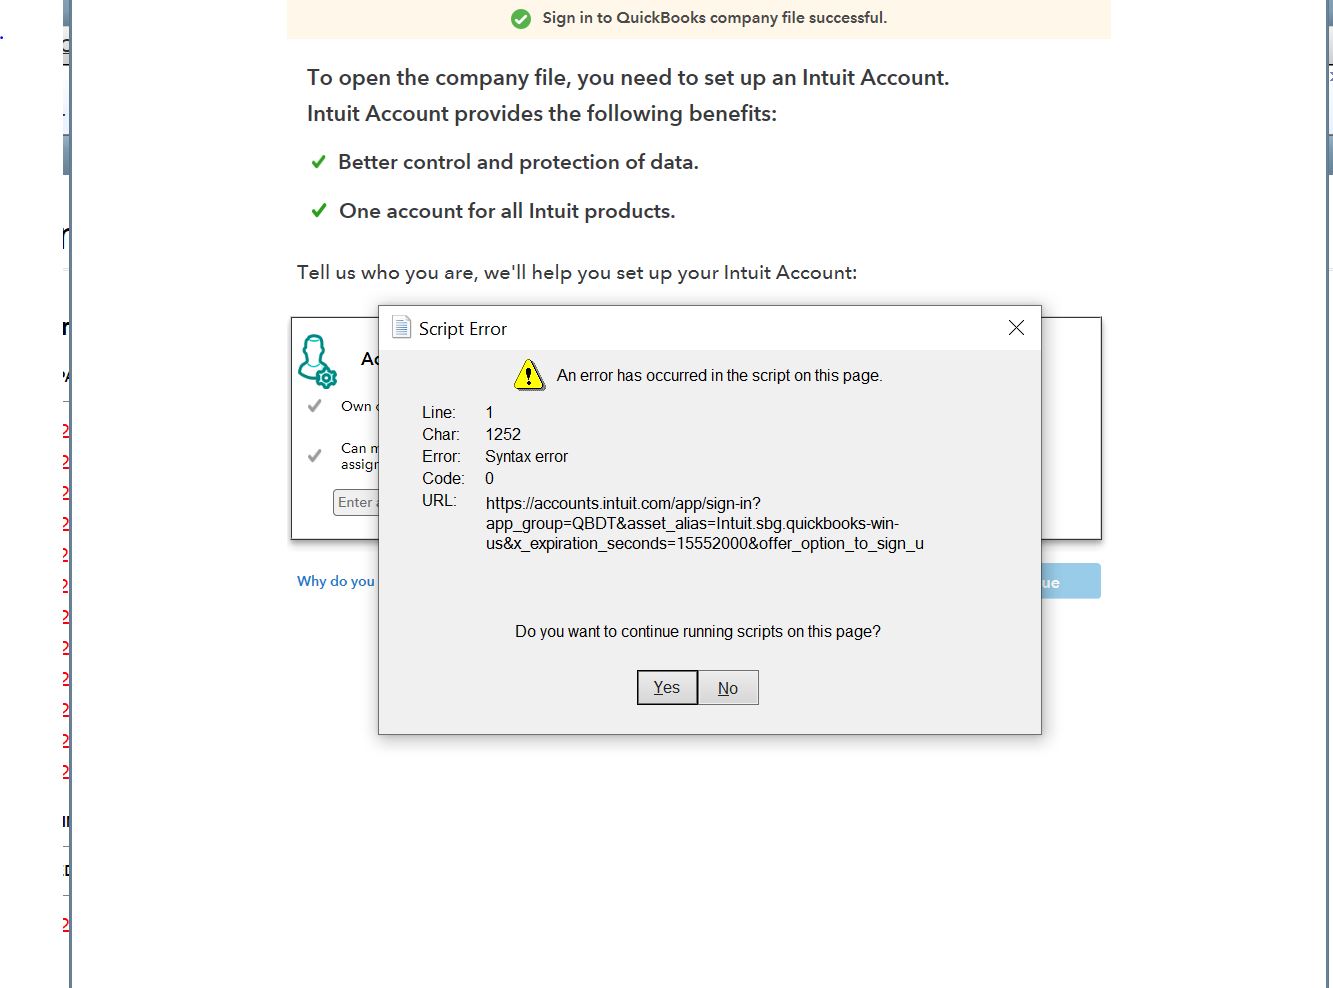Click the partially hidden blue Continue button

(1071, 581)
